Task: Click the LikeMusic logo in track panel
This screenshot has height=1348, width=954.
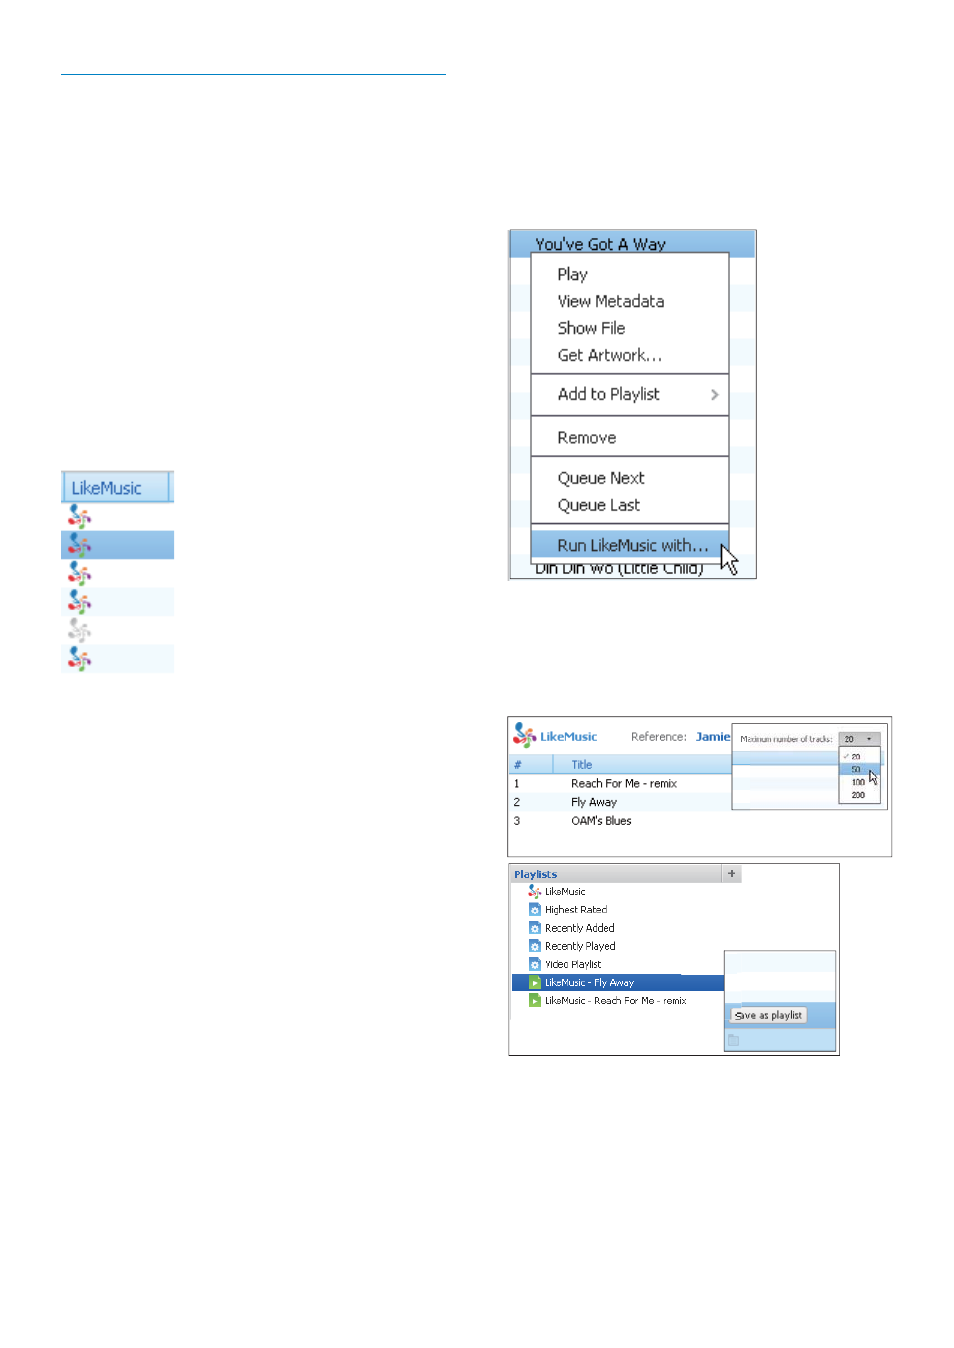Action: click(x=555, y=736)
